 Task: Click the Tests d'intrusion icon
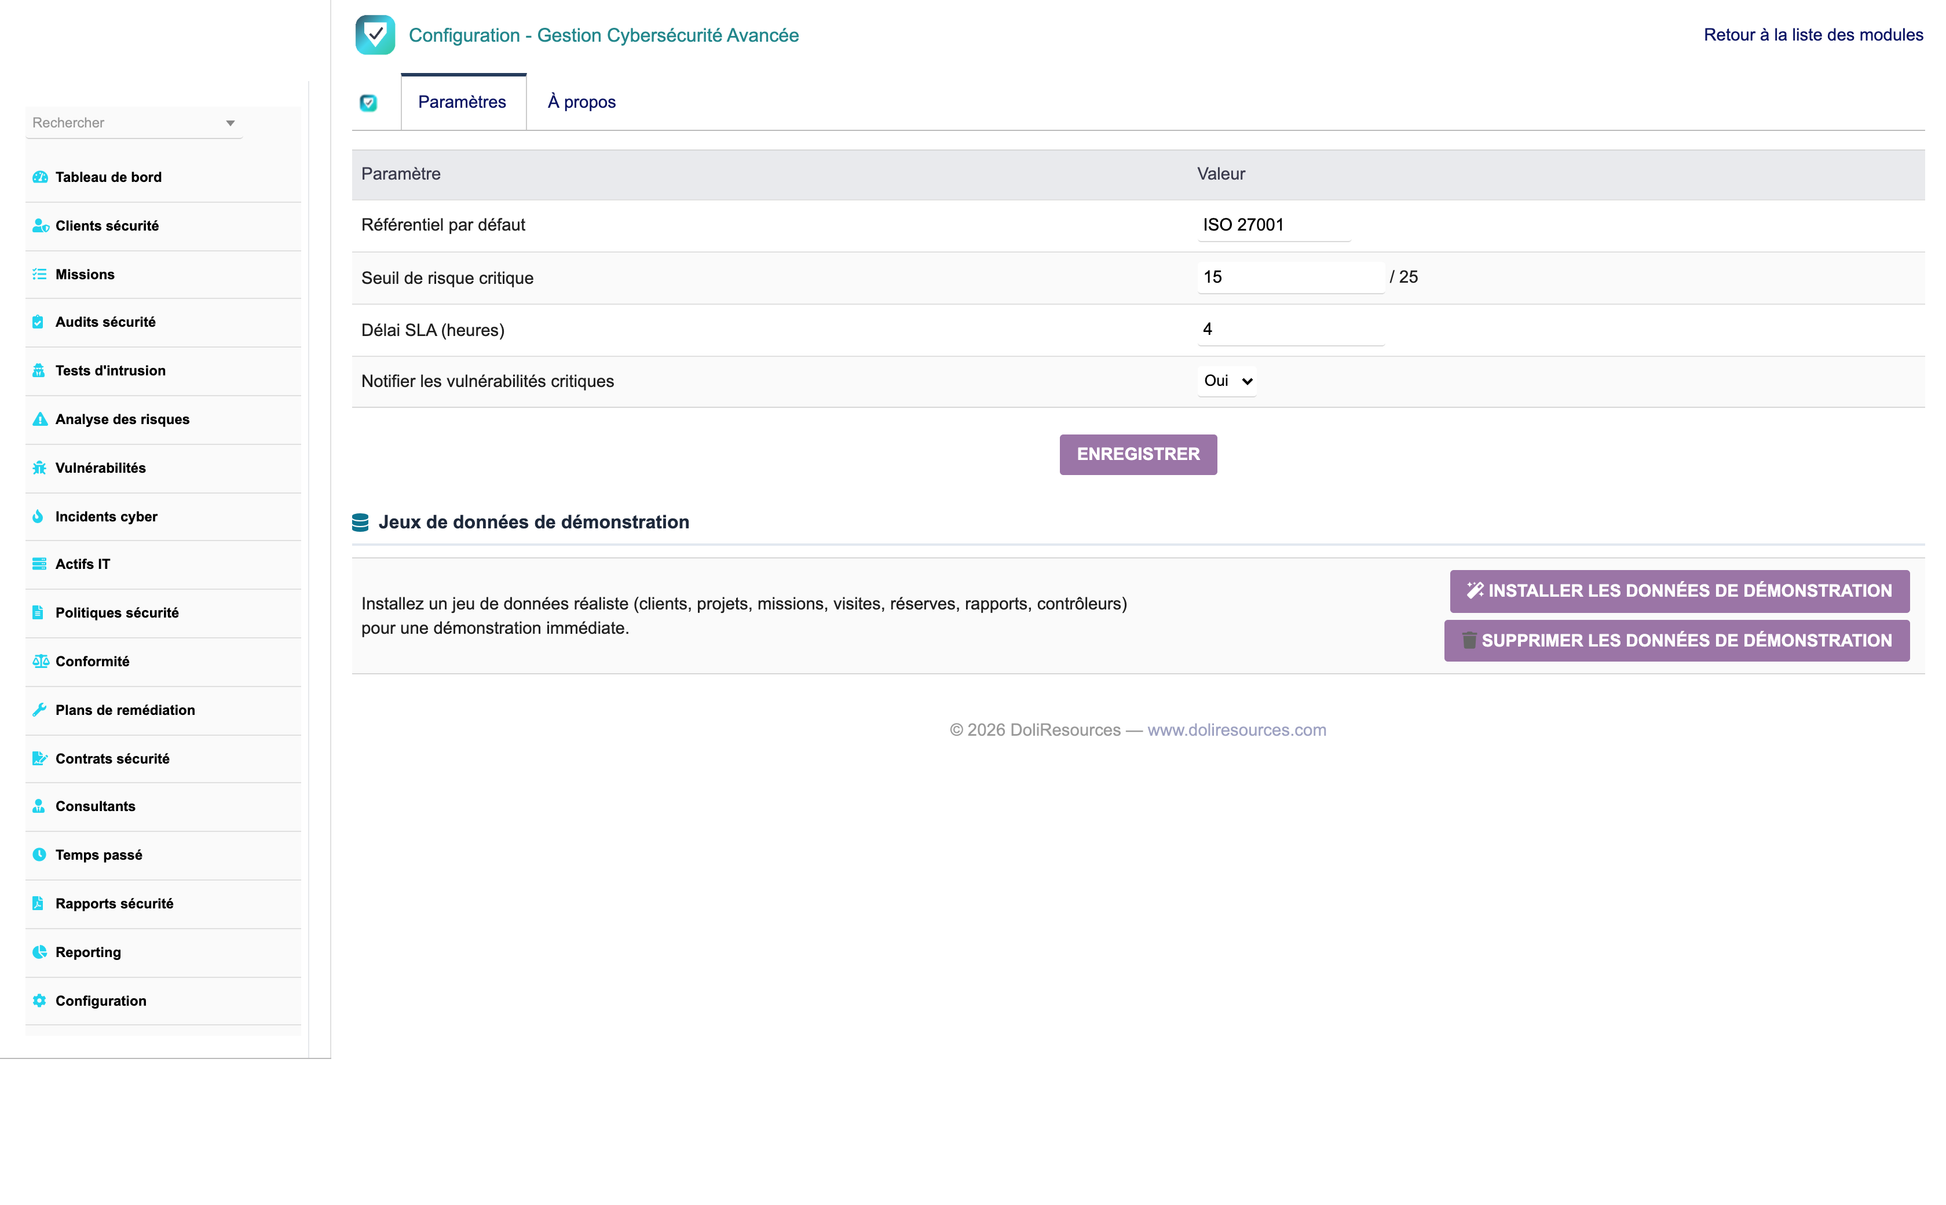tap(38, 371)
